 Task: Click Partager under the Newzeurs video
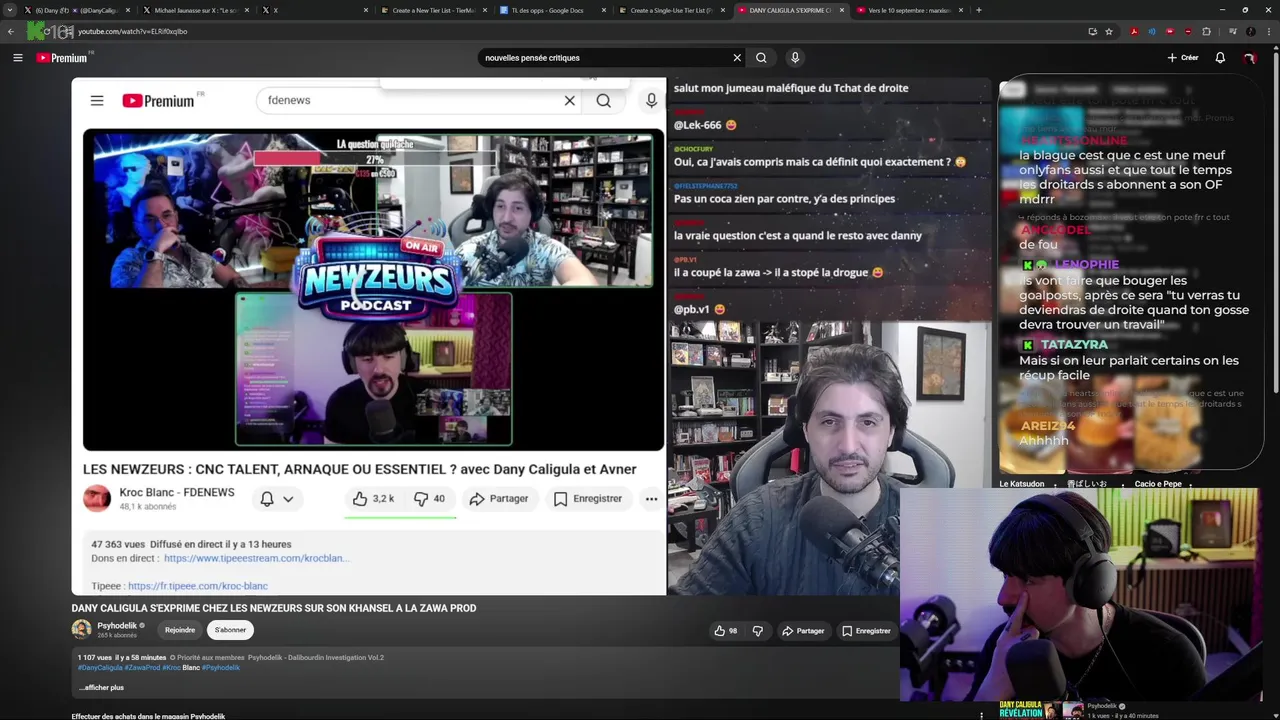point(498,498)
